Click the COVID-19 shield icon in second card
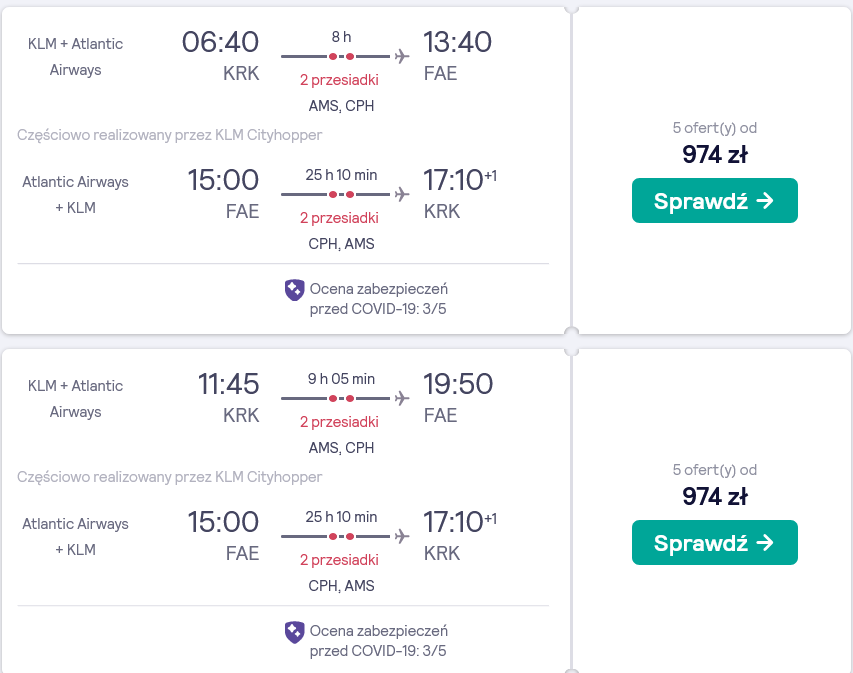The width and height of the screenshot is (853, 673). click(x=294, y=632)
